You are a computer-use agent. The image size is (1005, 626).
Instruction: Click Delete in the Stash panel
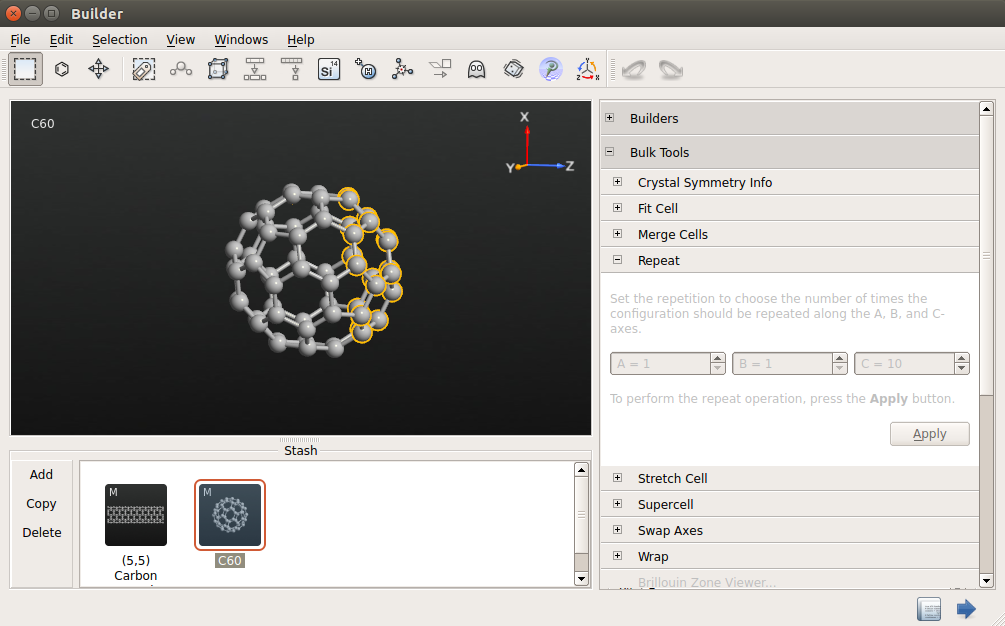pos(42,532)
